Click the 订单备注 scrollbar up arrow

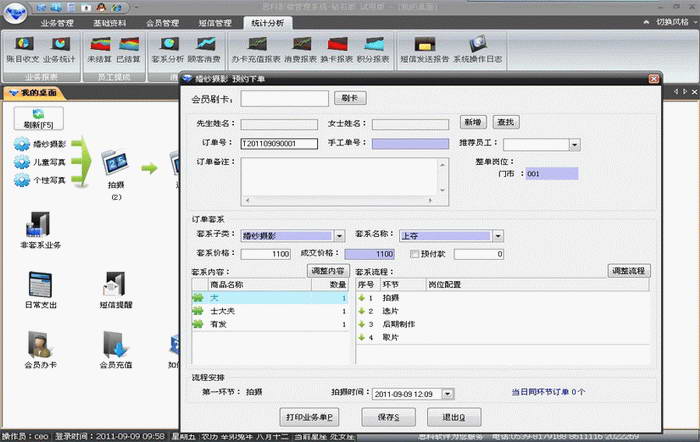click(442, 164)
